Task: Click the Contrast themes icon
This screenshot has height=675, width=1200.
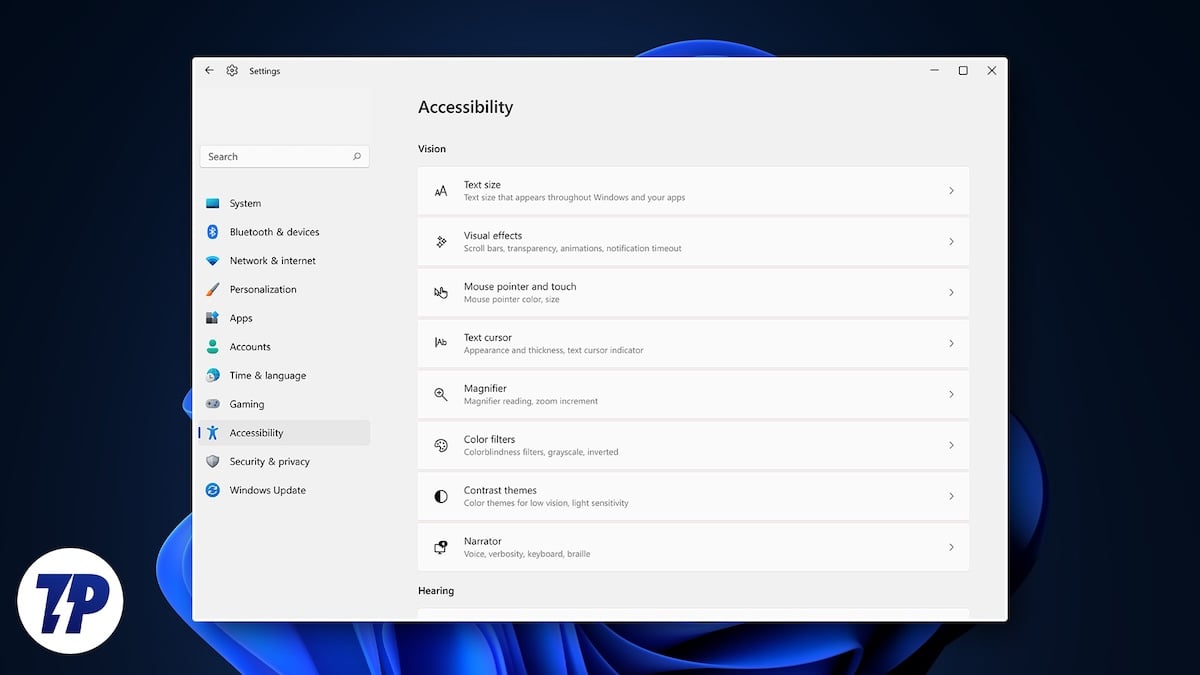Action: click(x=441, y=496)
